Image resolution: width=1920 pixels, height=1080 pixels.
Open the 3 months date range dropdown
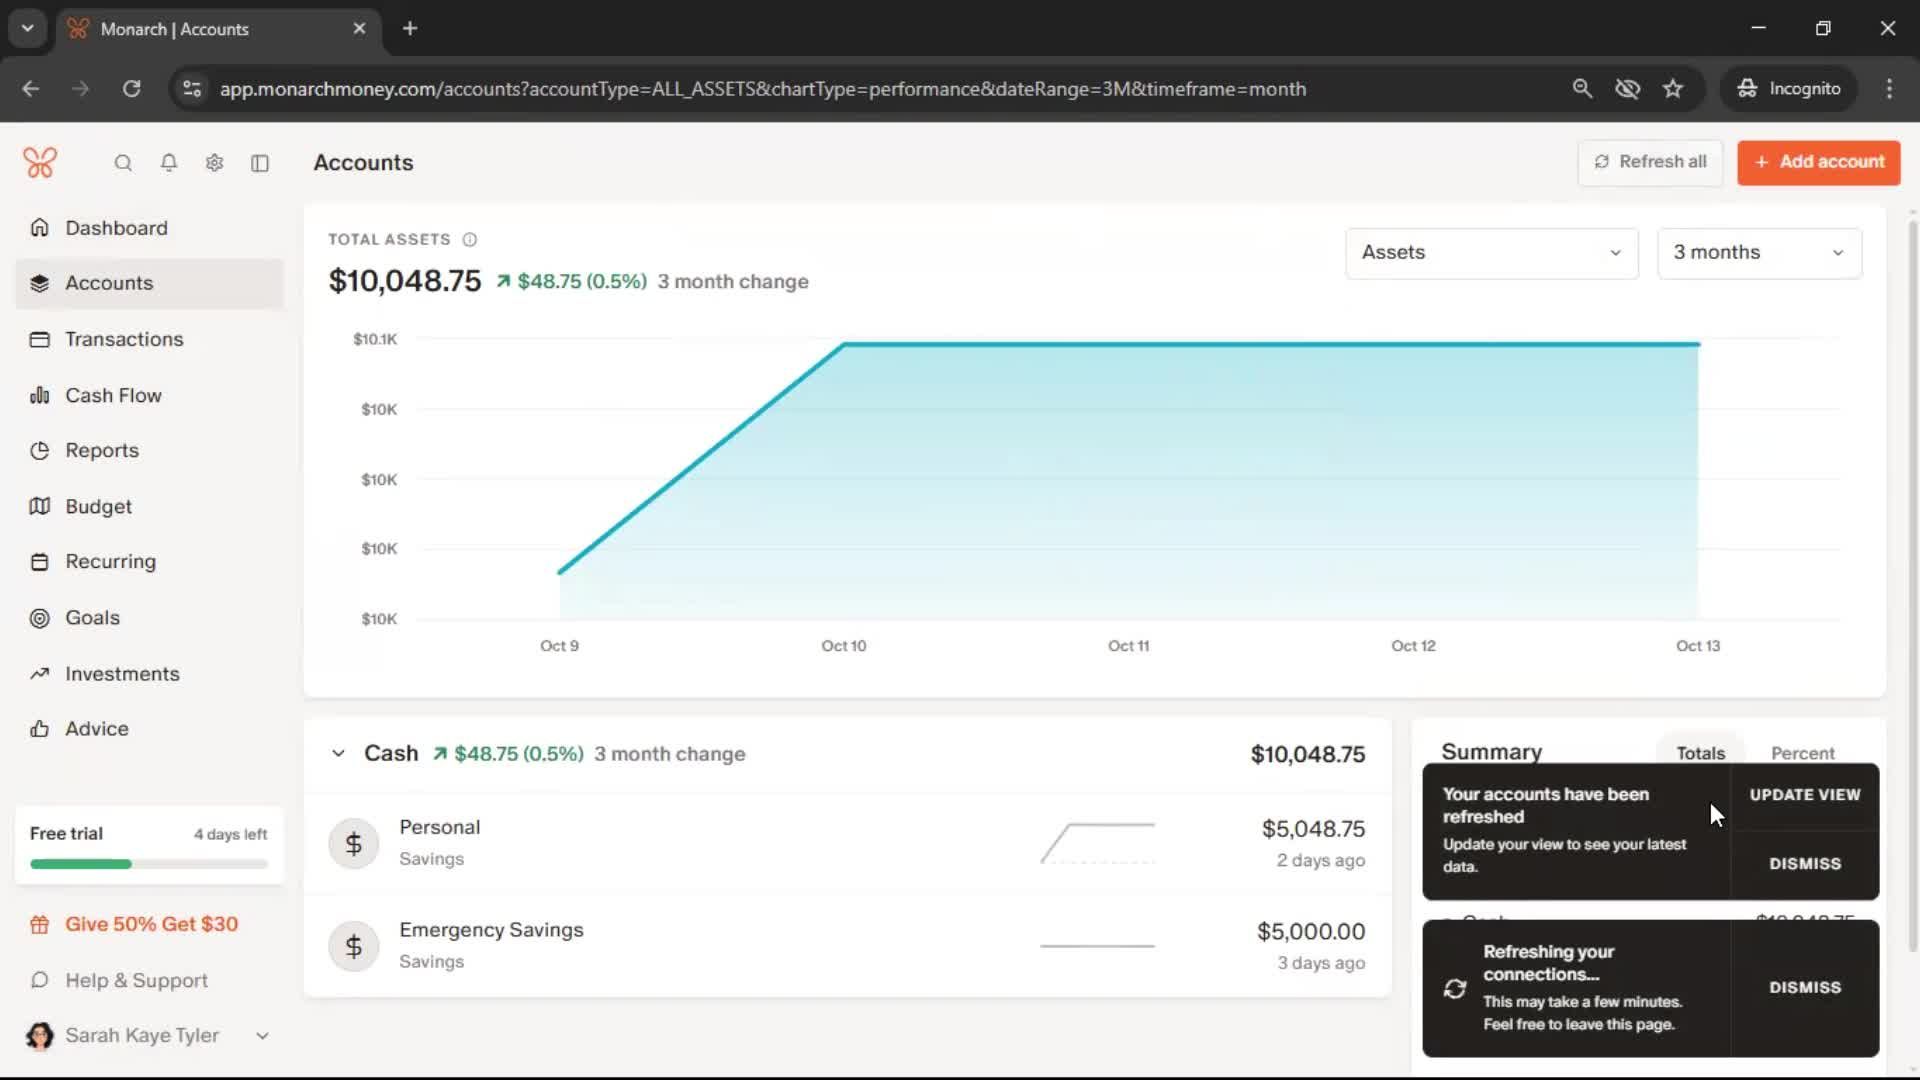pyautogui.click(x=1759, y=253)
